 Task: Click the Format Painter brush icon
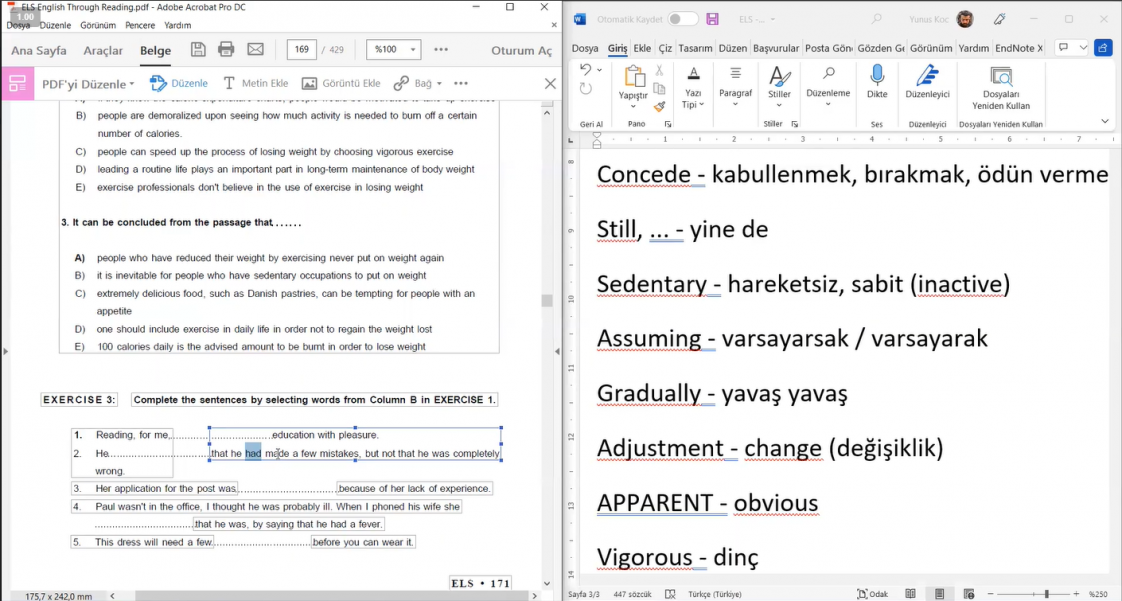point(659,107)
